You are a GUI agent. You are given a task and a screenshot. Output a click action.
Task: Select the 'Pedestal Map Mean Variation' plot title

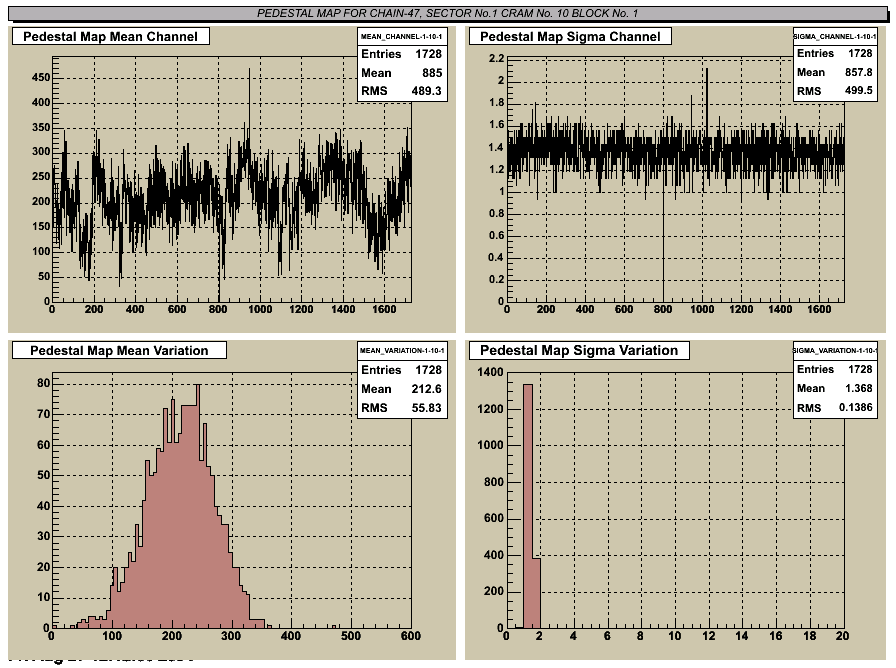click(x=119, y=350)
